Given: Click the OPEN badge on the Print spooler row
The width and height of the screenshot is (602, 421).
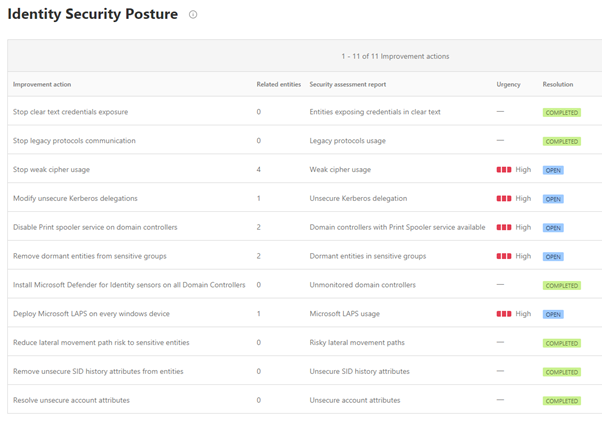Looking at the screenshot, I should [553, 228].
